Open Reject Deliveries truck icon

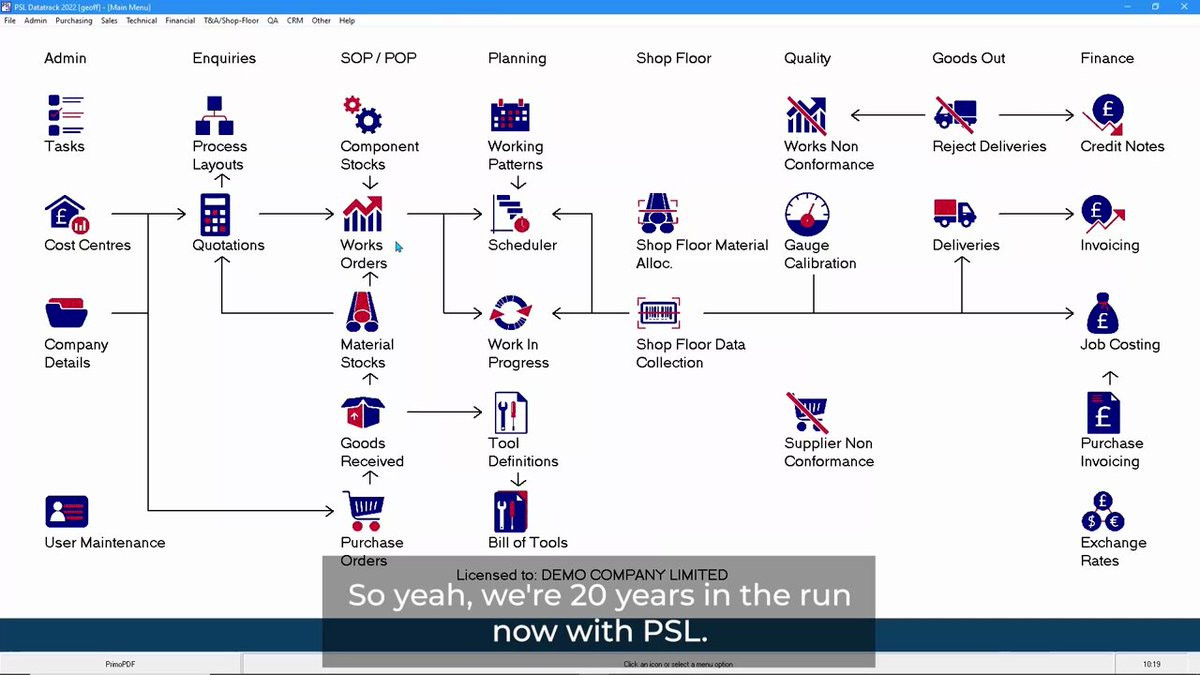pos(955,115)
